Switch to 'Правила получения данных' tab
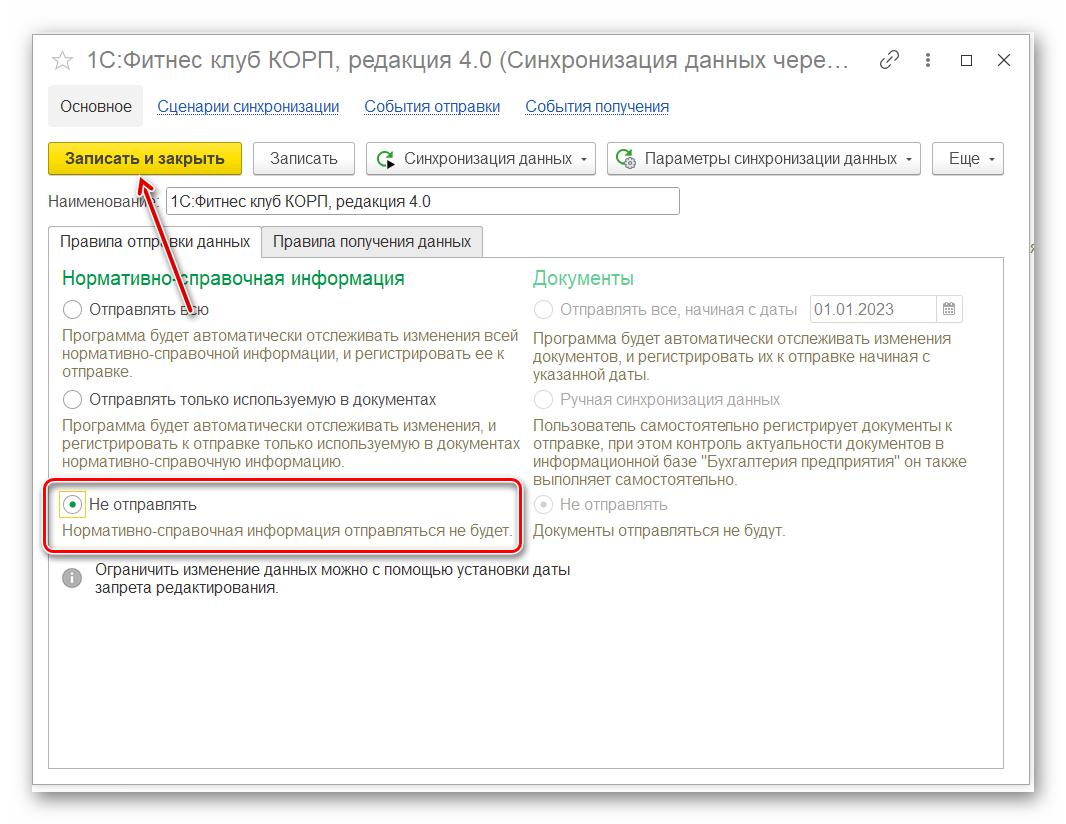This screenshot has width=1066, height=824. pyautogui.click(x=372, y=242)
